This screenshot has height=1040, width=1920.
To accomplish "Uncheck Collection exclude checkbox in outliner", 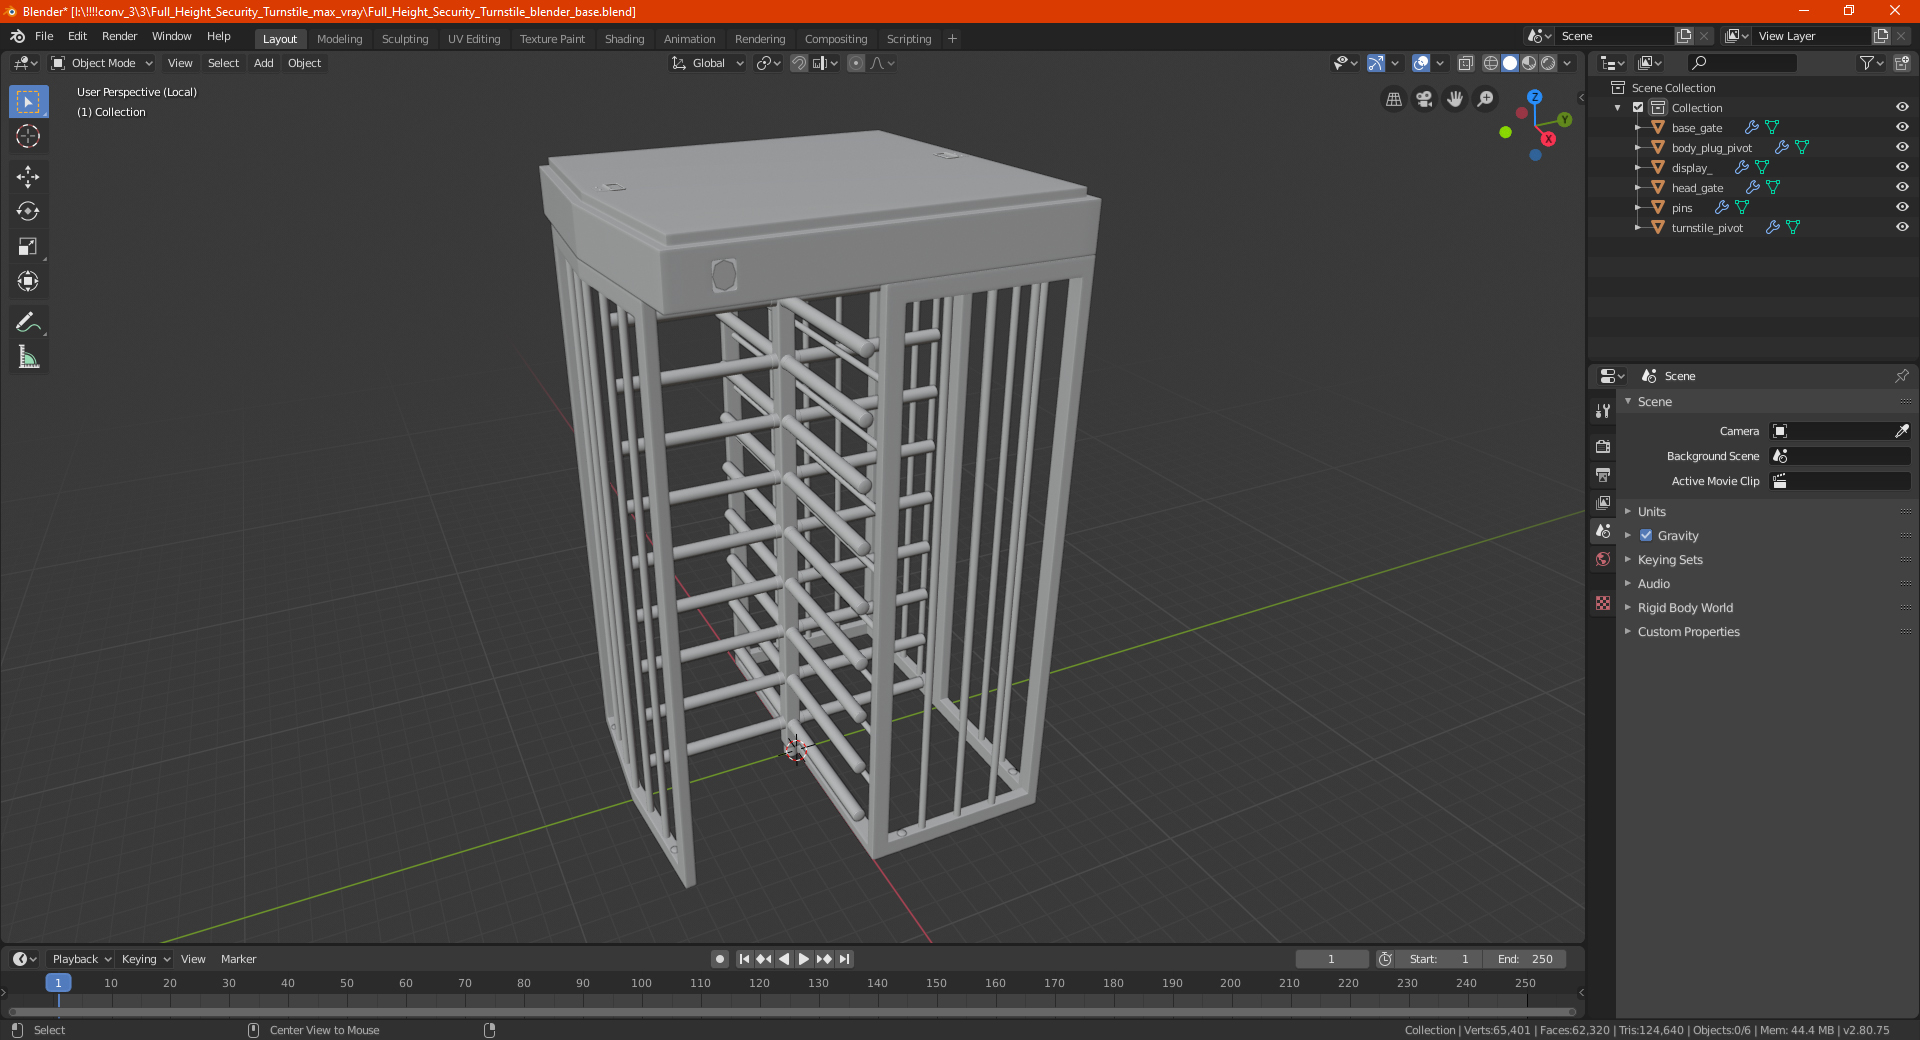I will pos(1638,108).
